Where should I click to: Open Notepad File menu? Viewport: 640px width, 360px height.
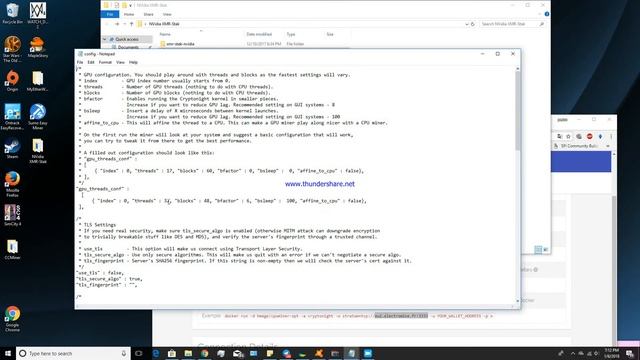pyautogui.click(x=80, y=62)
